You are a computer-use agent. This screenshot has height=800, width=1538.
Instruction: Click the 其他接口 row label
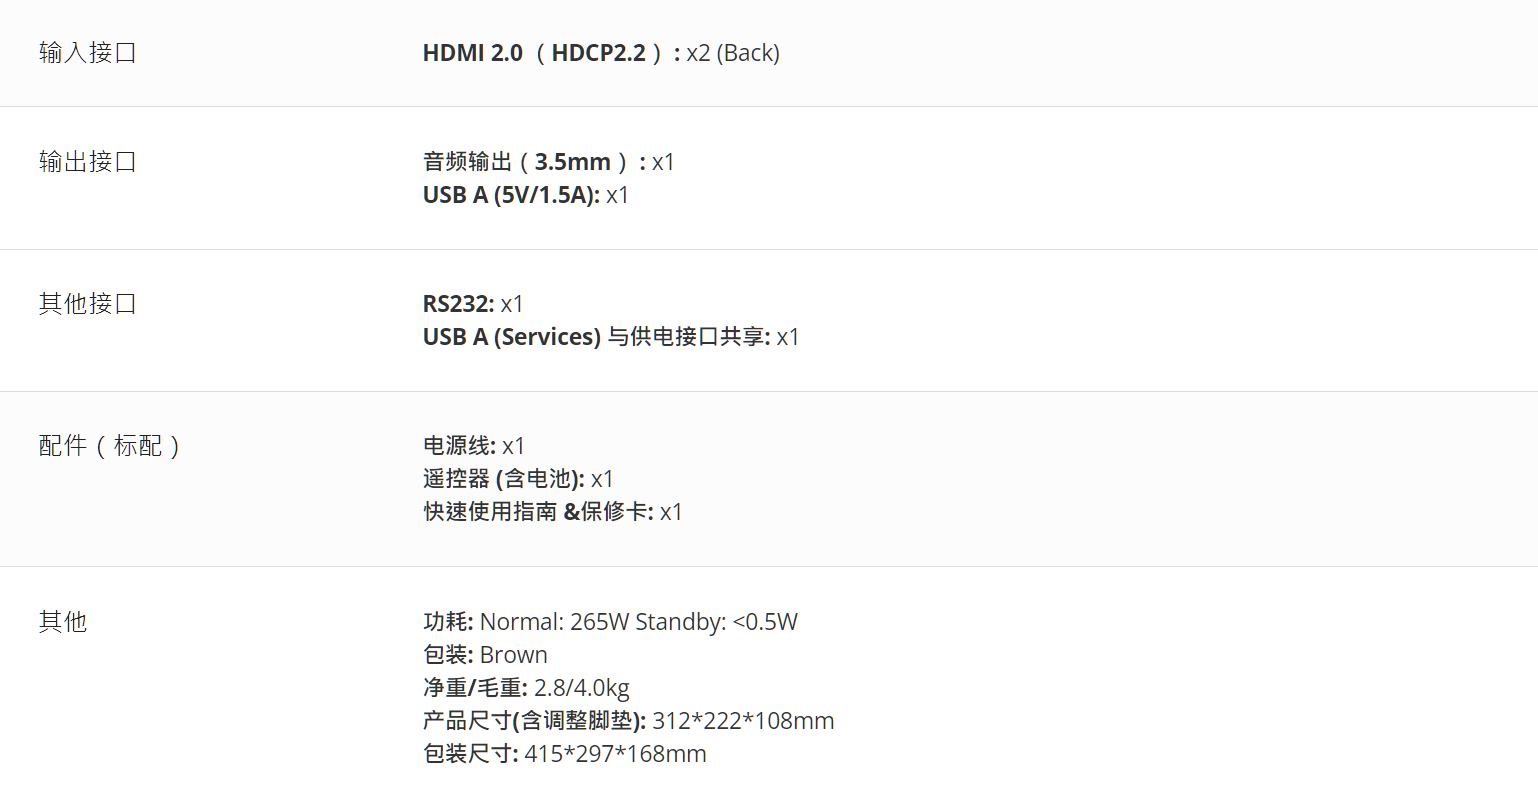88,304
